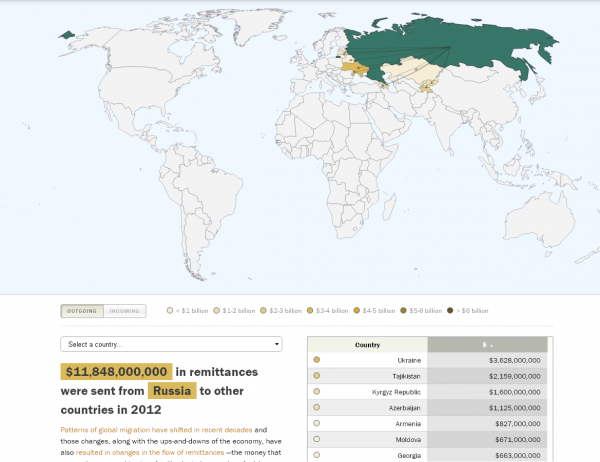Select the Armenia row in the table
This screenshot has height=462, width=600.
pyautogui.click(x=428, y=424)
